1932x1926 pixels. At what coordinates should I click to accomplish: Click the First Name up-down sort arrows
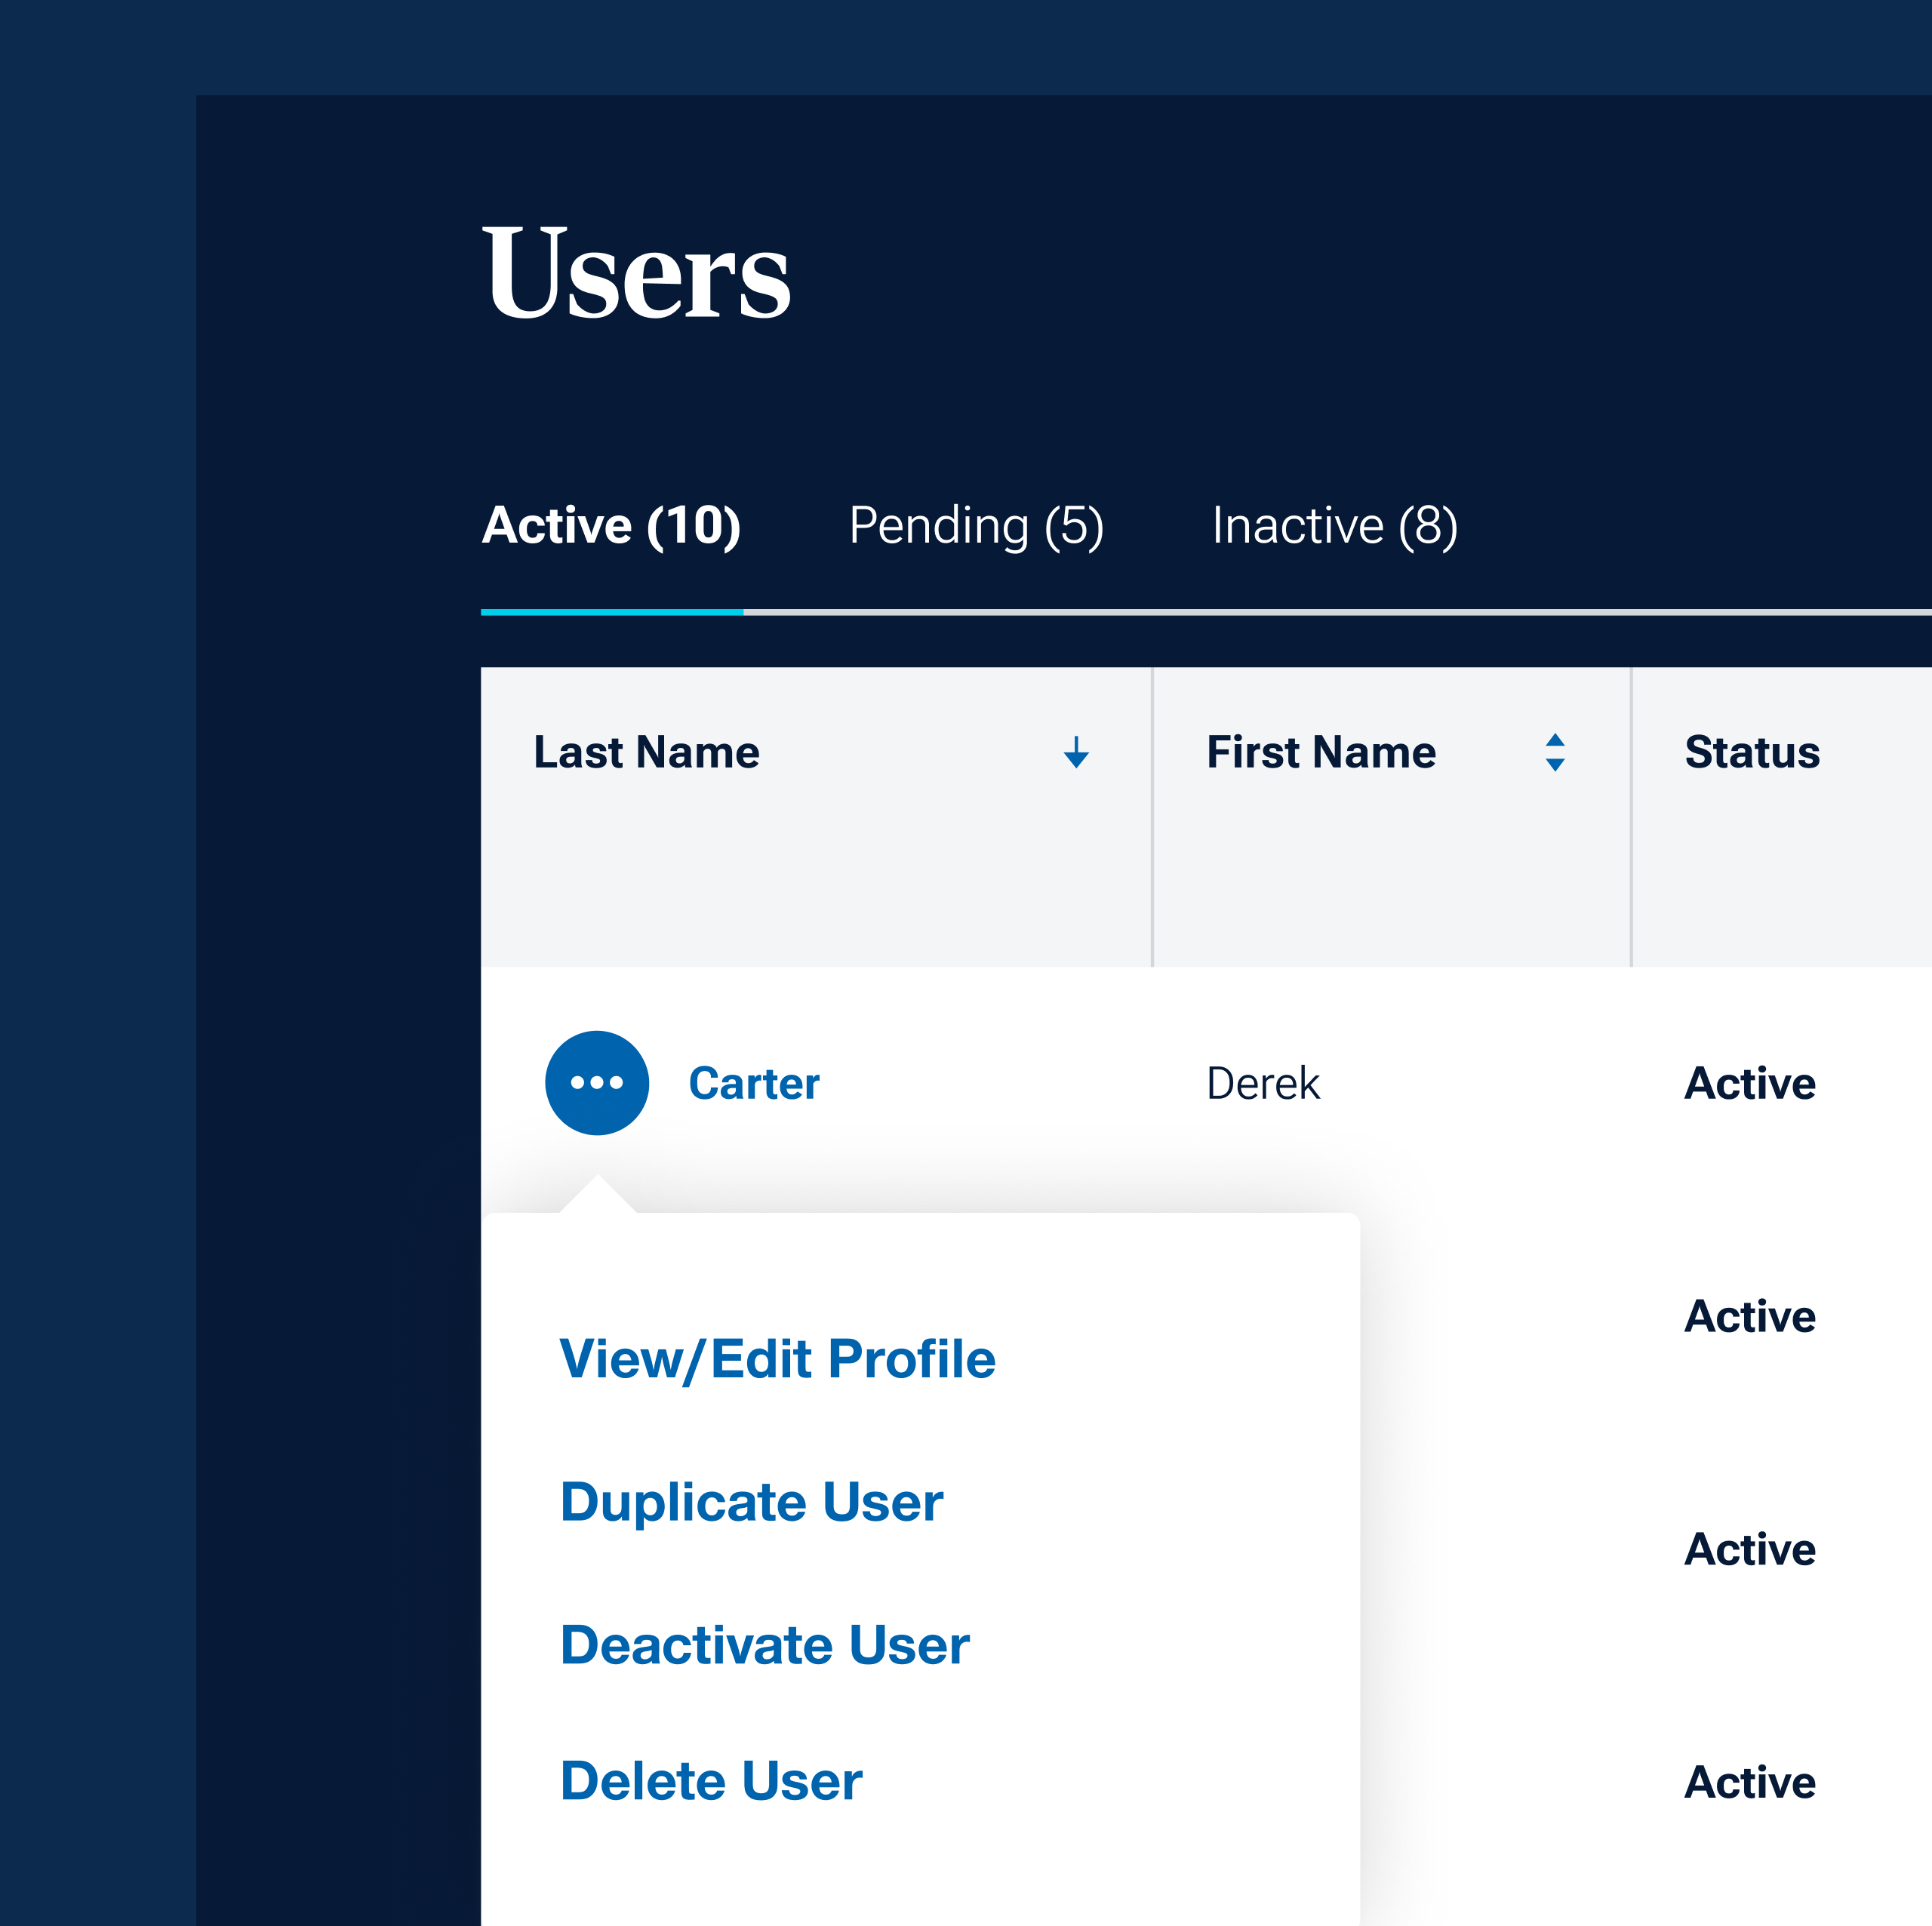tap(1554, 752)
